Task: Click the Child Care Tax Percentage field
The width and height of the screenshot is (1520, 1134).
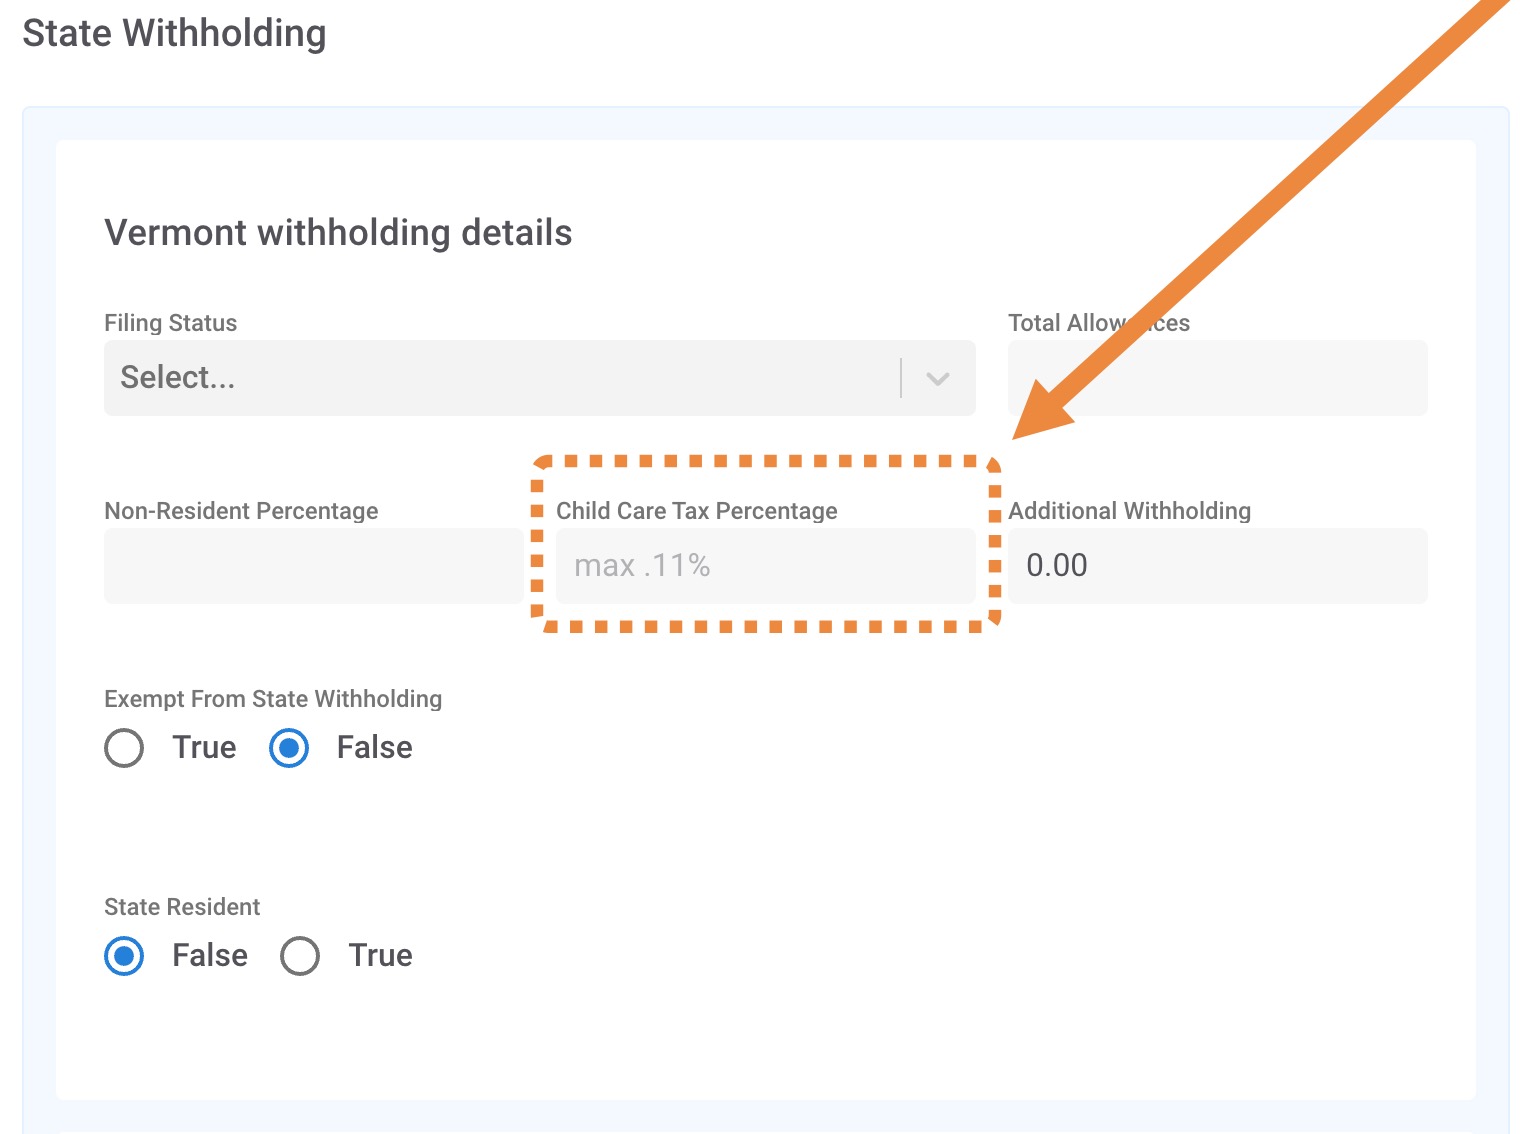Action: click(x=764, y=566)
